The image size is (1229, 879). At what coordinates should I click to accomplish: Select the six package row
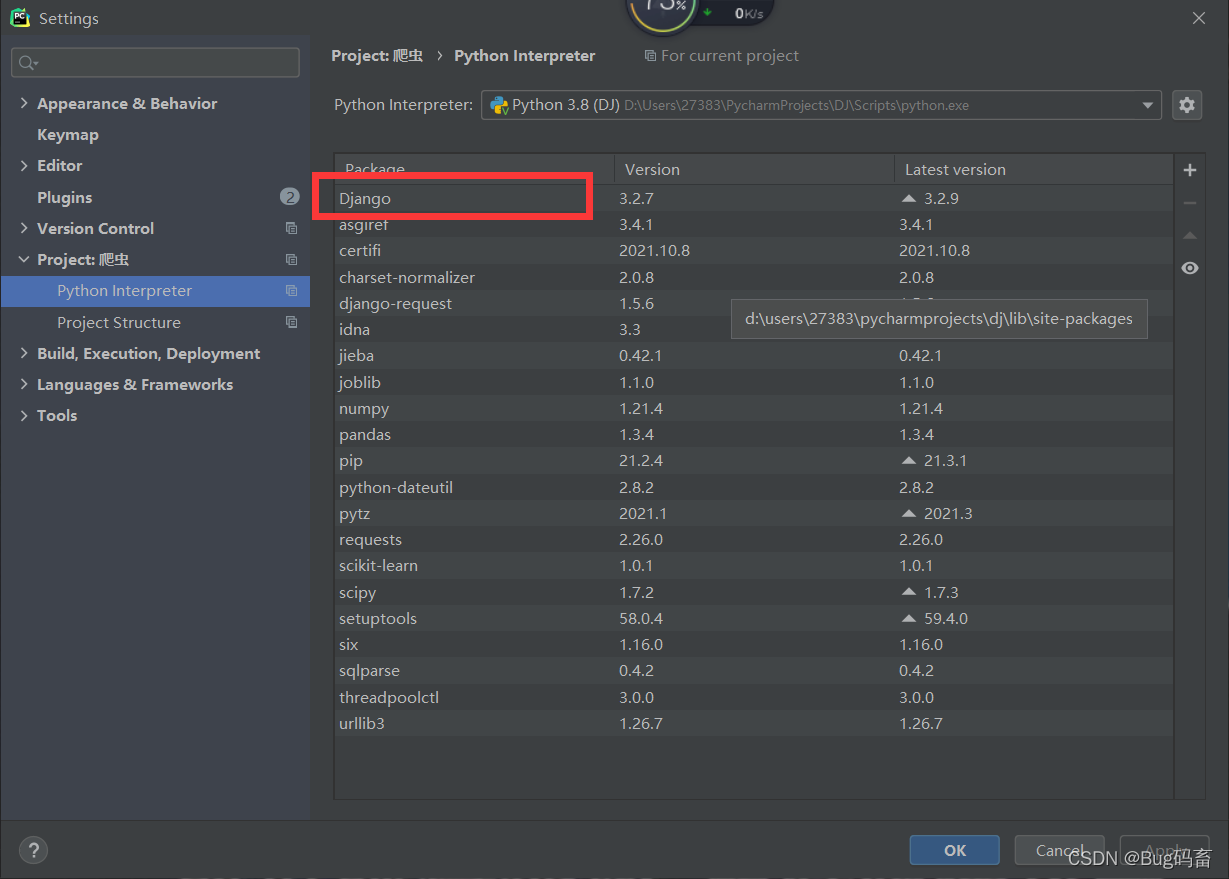pos(754,644)
